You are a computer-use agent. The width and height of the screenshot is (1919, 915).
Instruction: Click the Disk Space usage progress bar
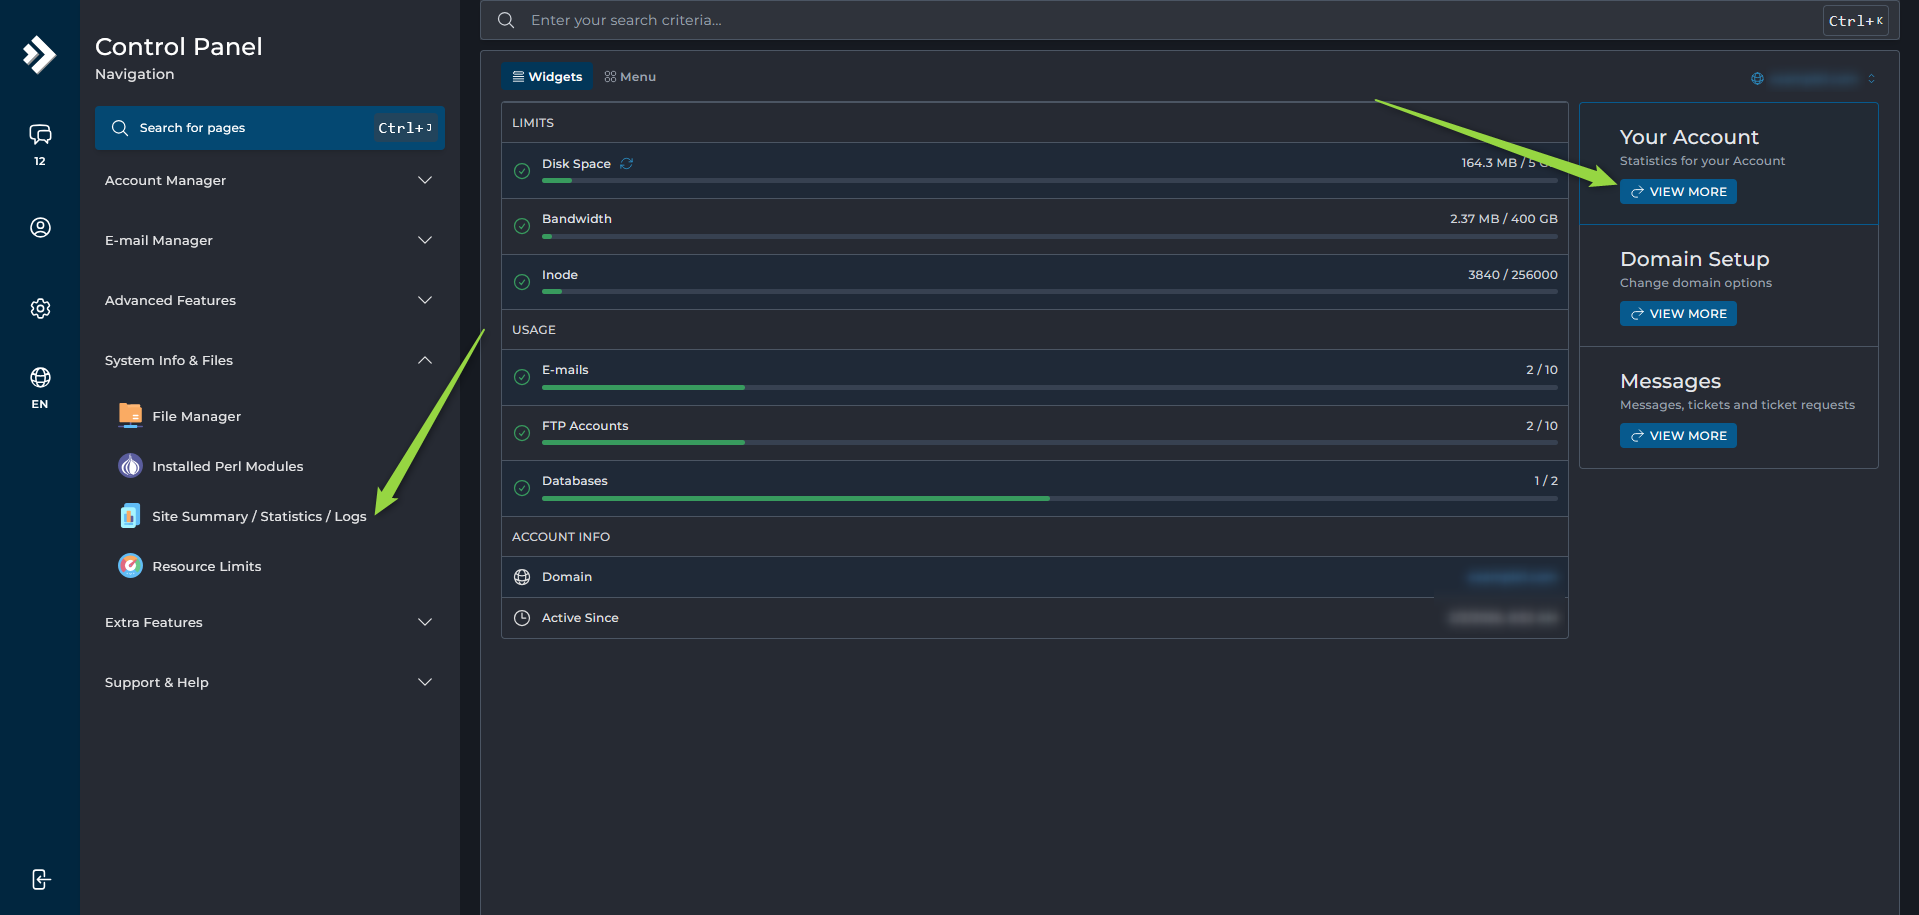pyautogui.click(x=1049, y=181)
